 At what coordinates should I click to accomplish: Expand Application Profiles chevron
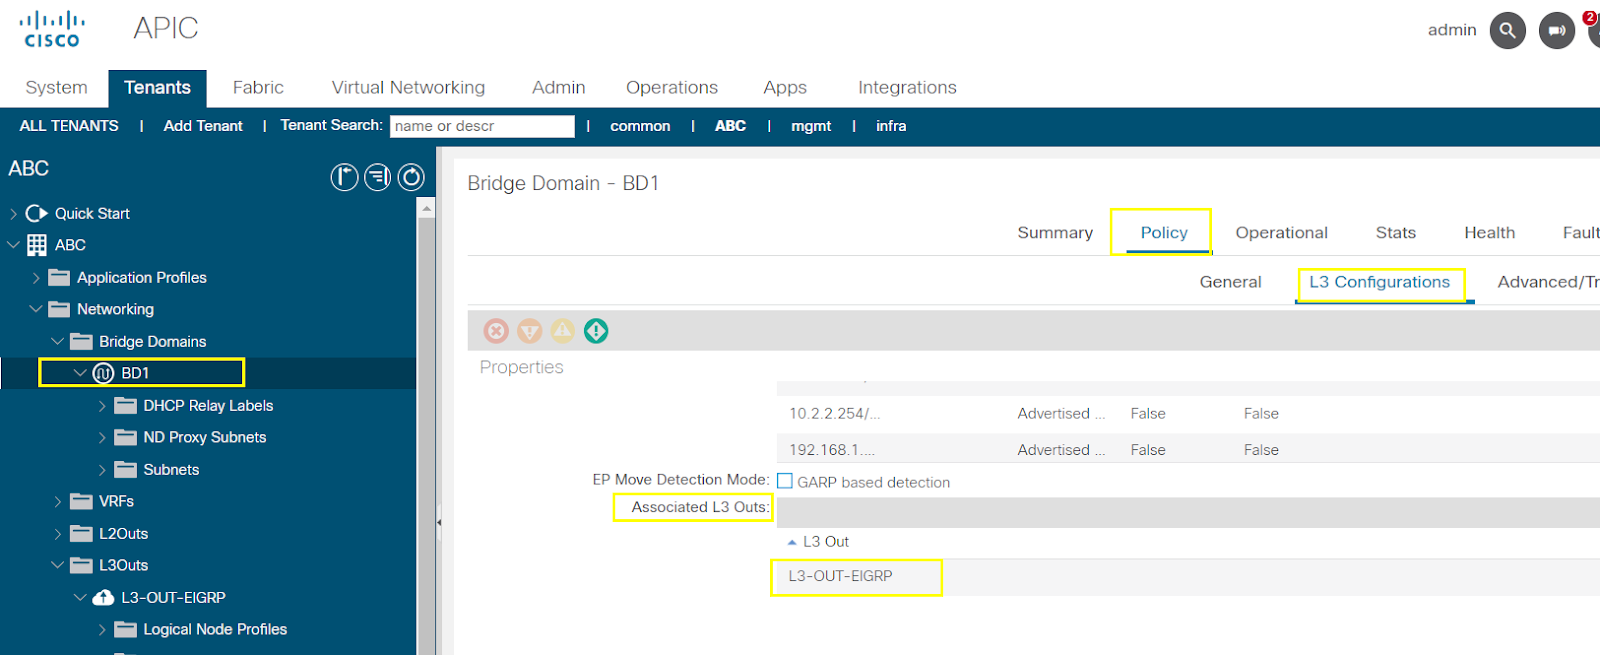tap(36, 278)
